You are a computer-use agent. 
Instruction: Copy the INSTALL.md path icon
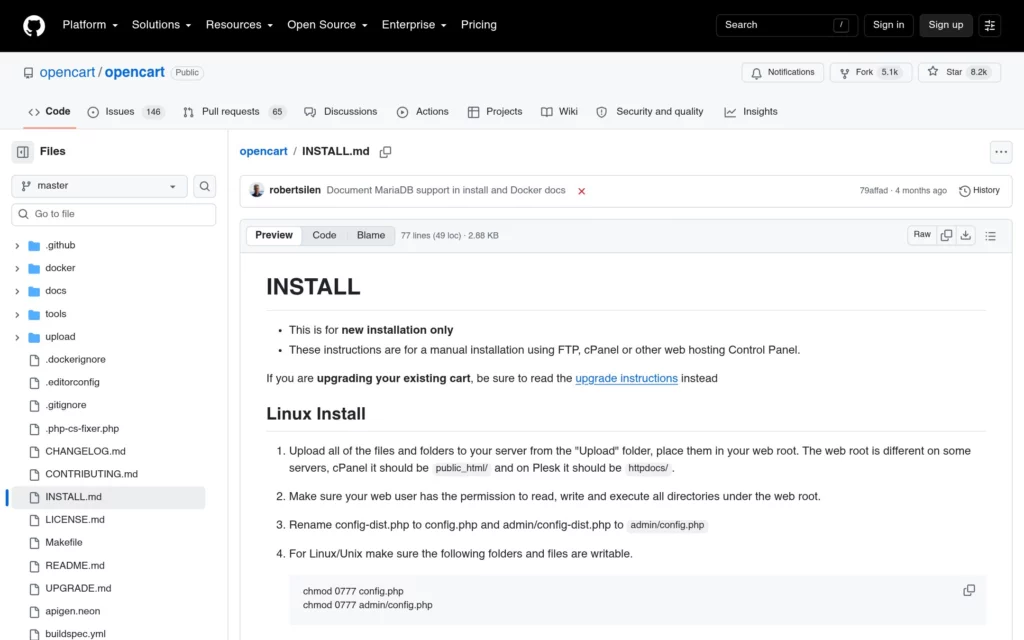coord(385,152)
